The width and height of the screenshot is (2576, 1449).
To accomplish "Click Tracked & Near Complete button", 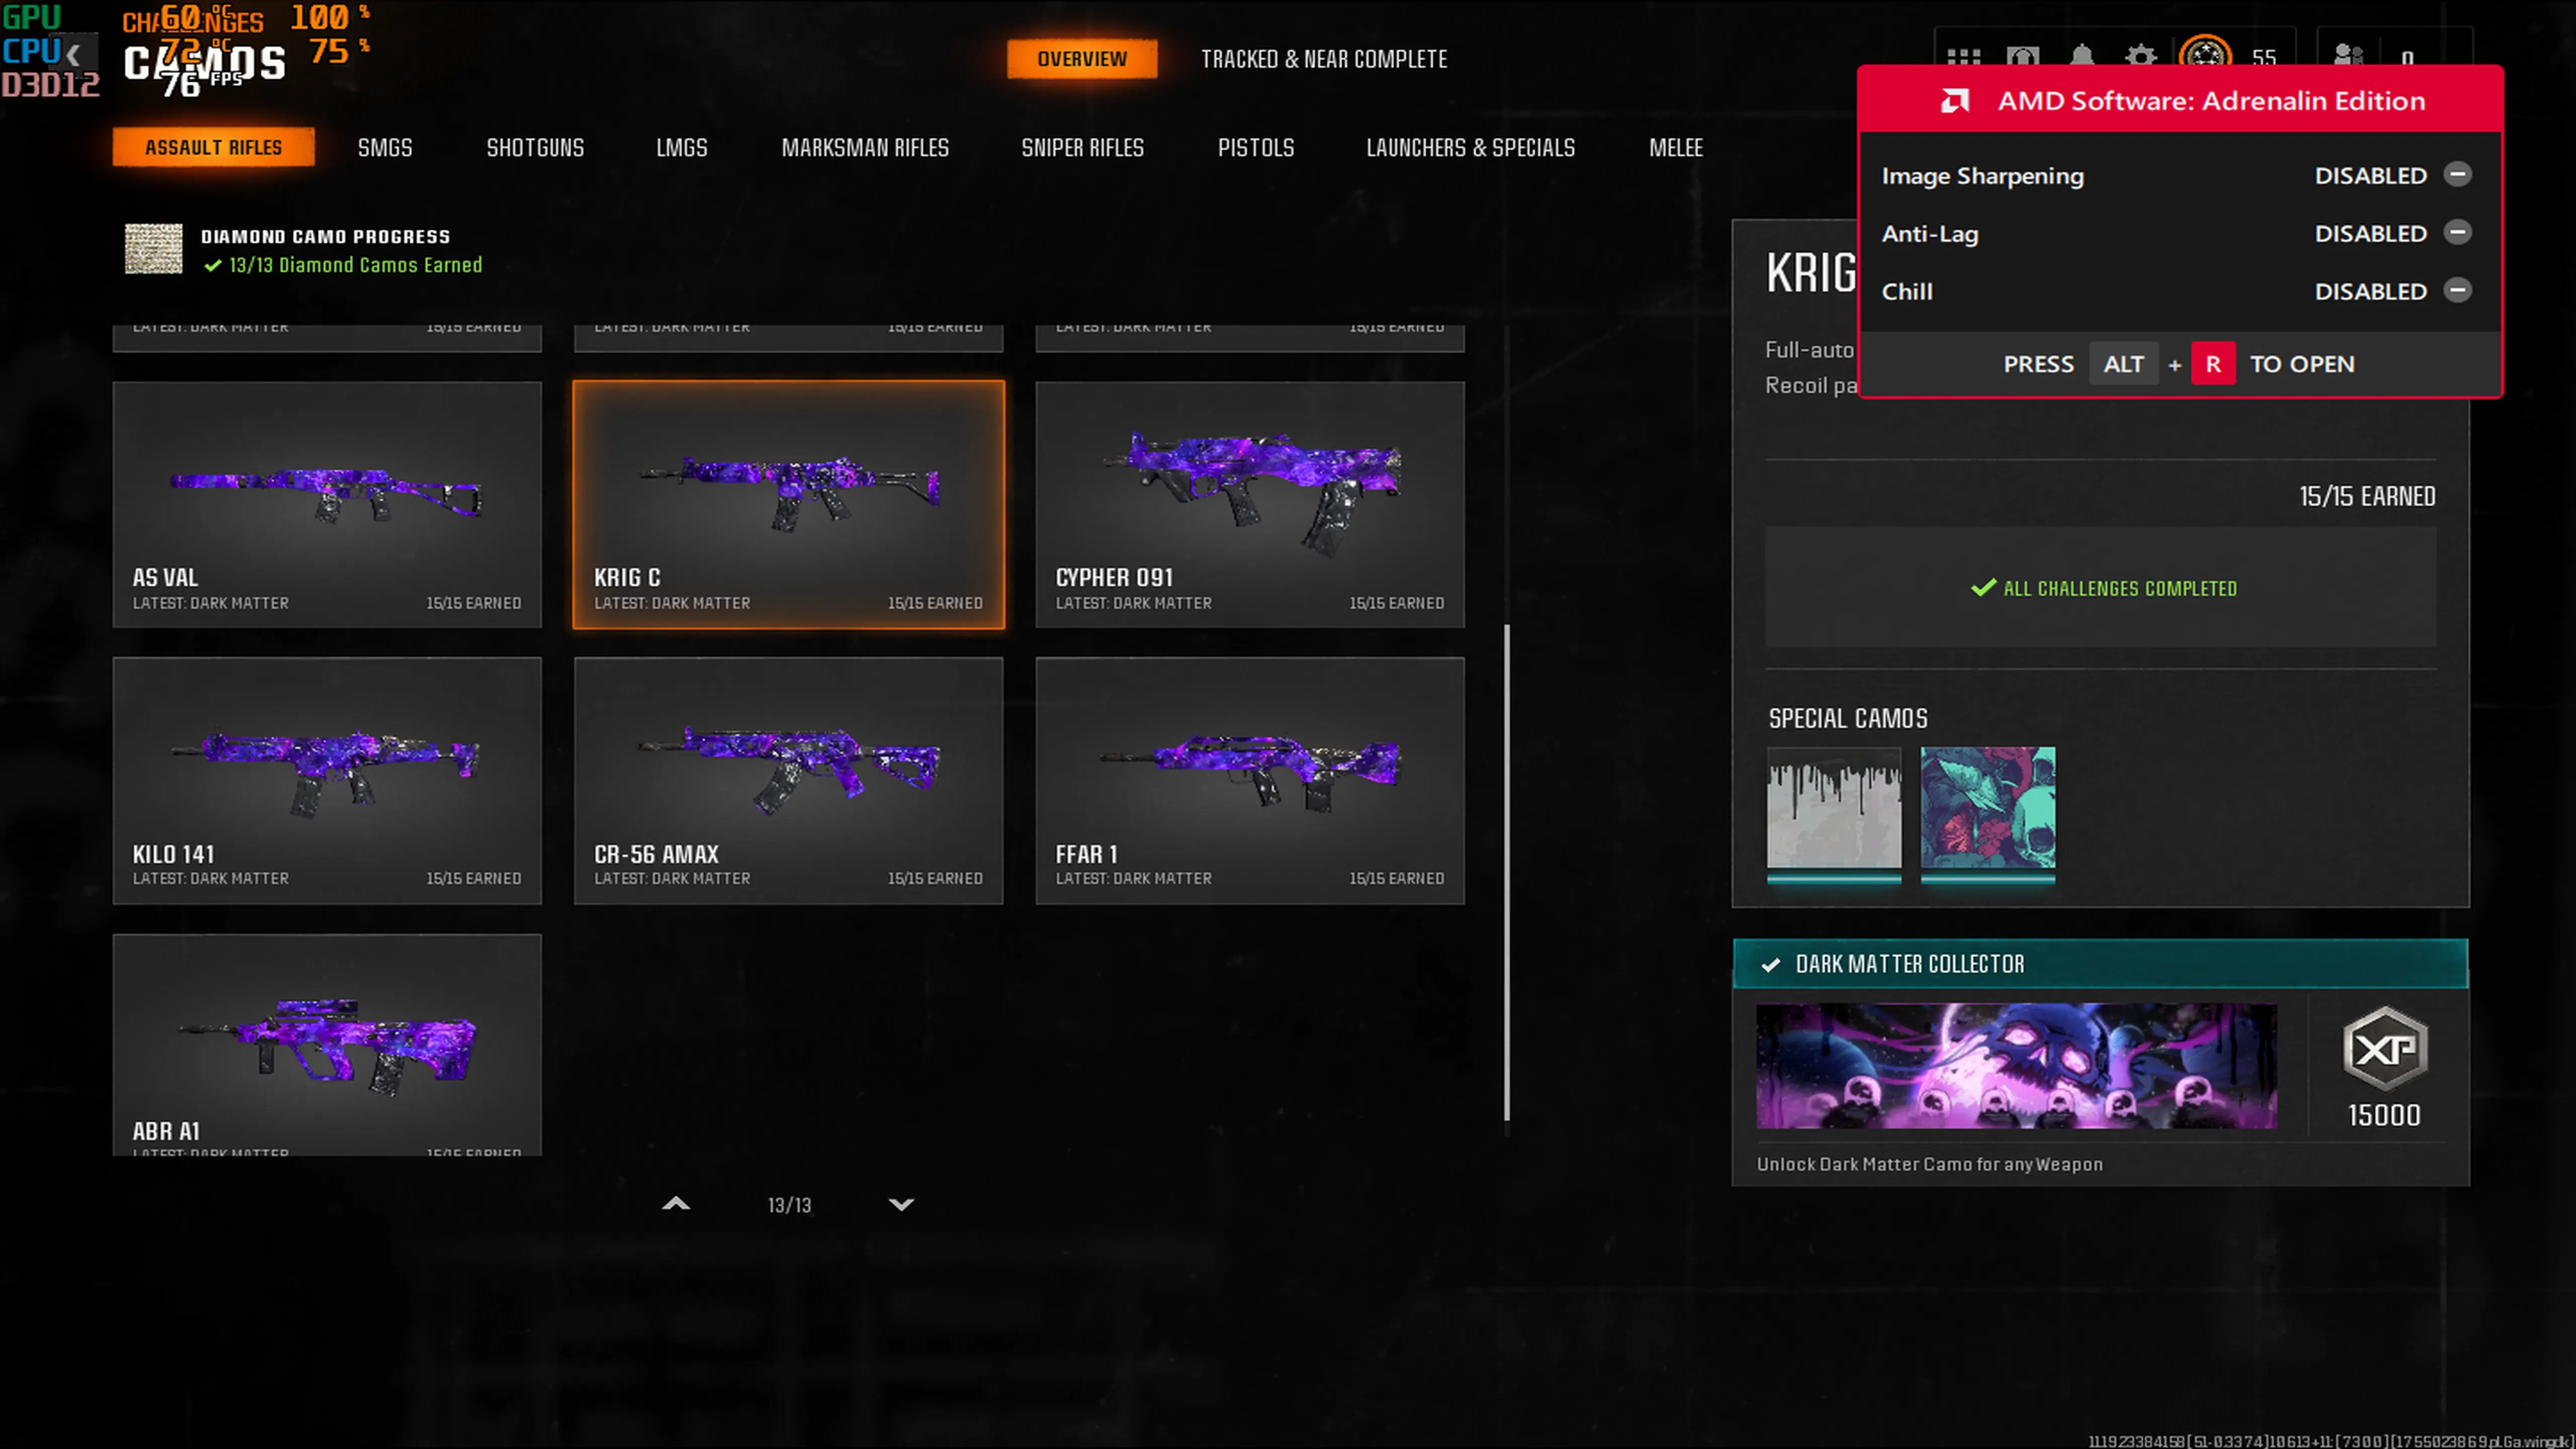I will 1324,59.
